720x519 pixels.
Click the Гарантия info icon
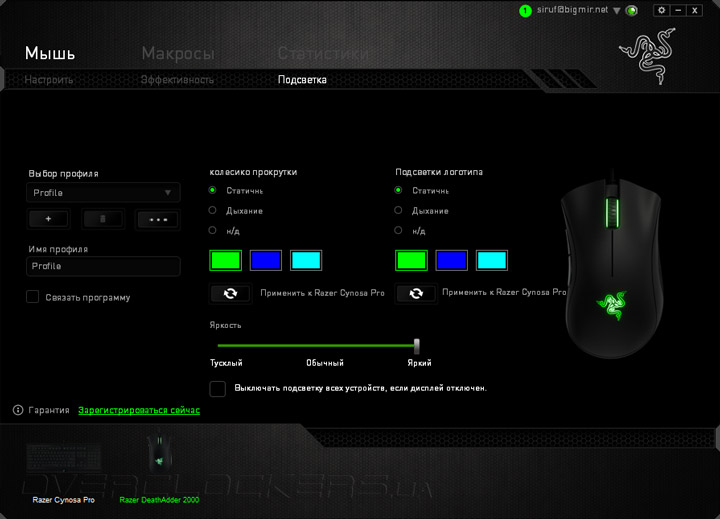point(18,410)
